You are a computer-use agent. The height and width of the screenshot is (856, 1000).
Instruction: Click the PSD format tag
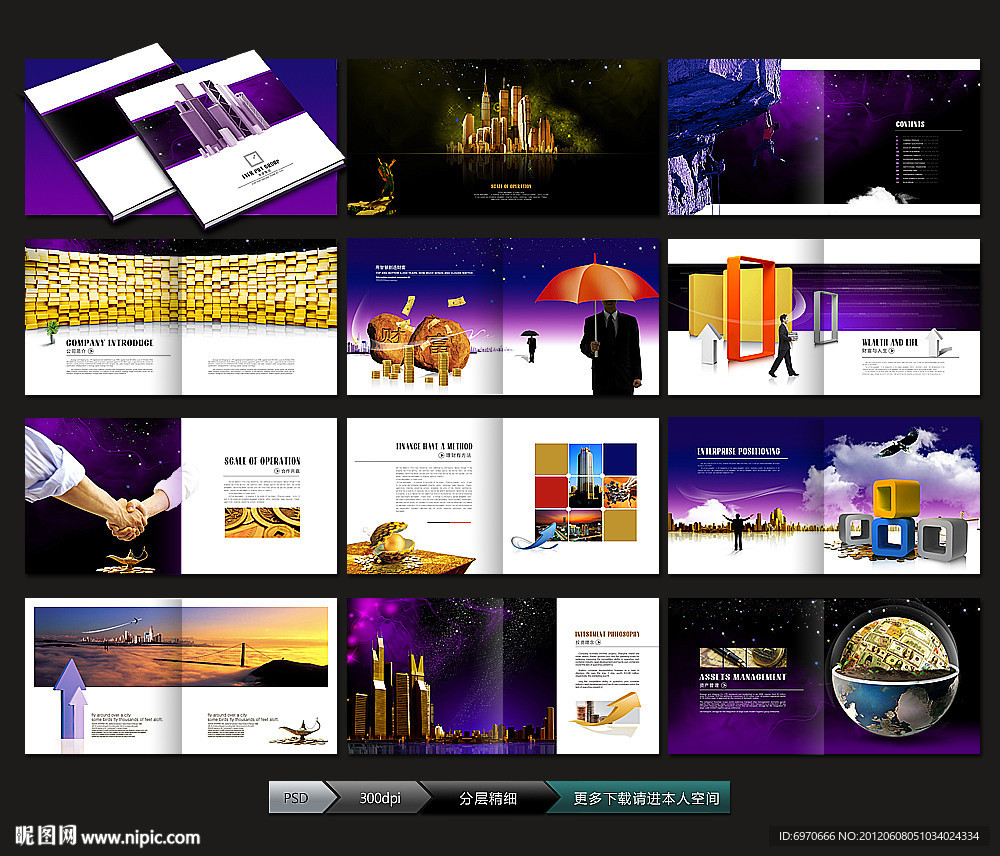[296, 798]
